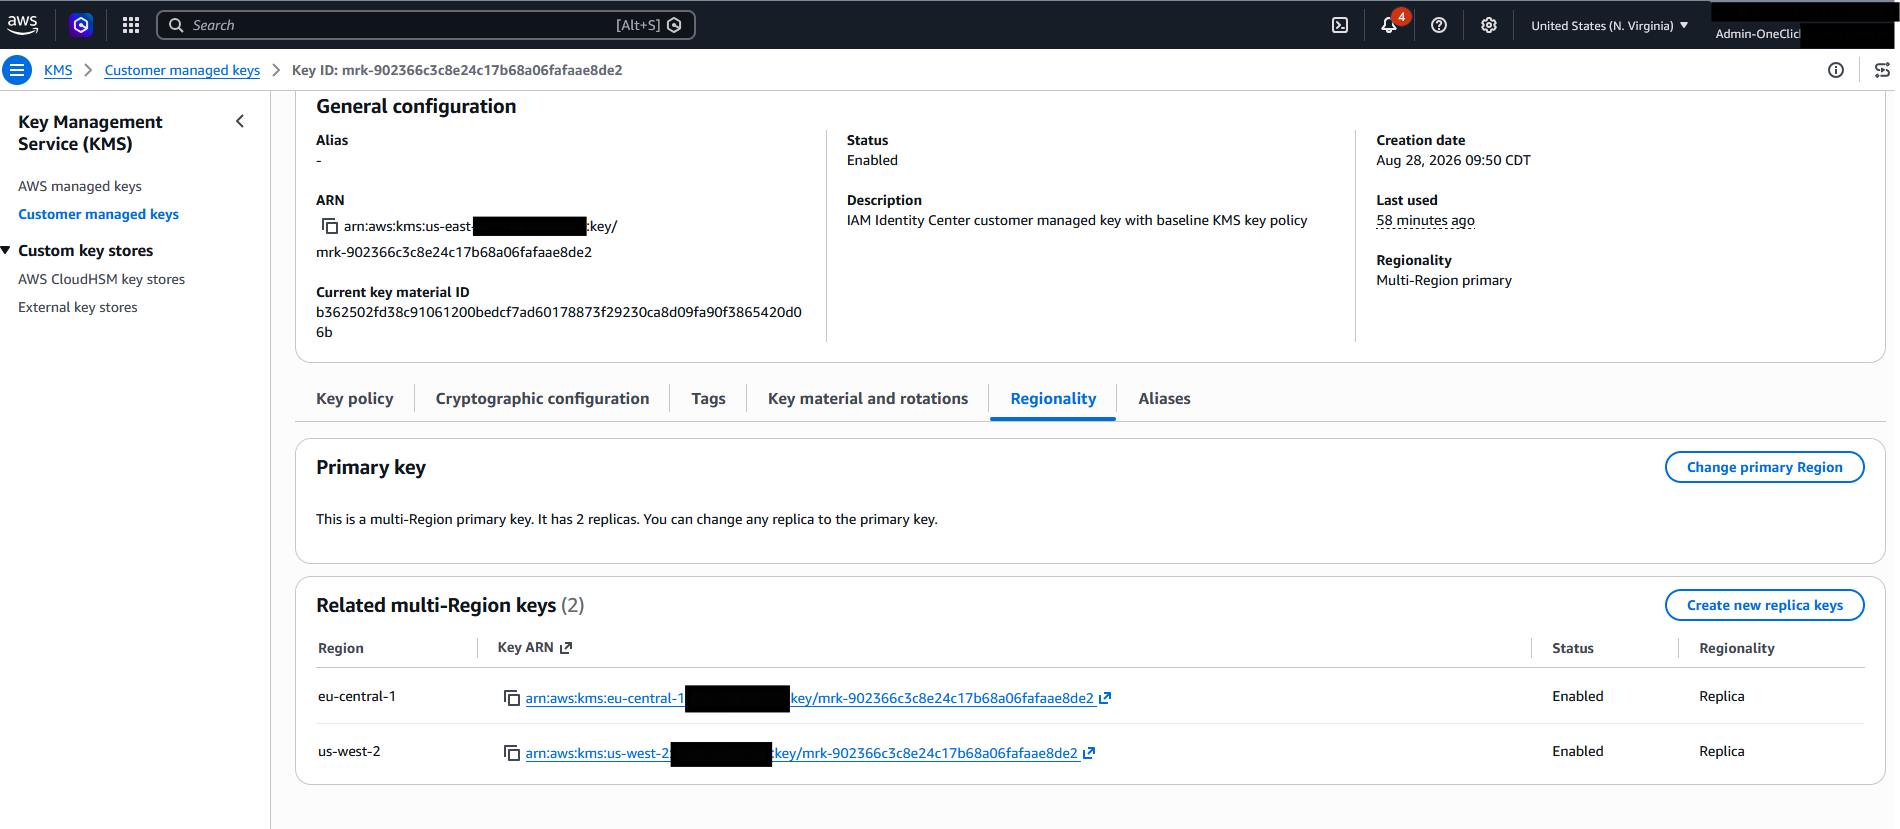1900x829 pixels.
Task: Switch to the Aliases tab
Action: 1164,398
